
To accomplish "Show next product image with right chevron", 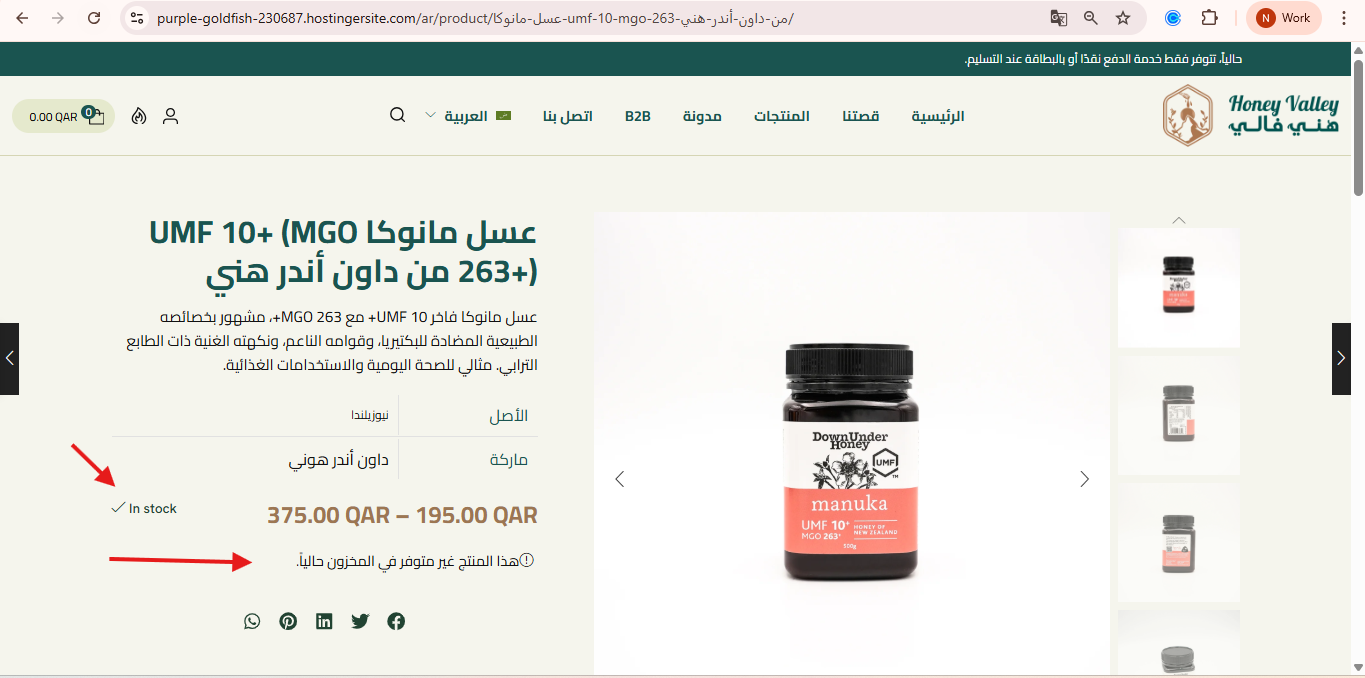I will (x=1084, y=479).
